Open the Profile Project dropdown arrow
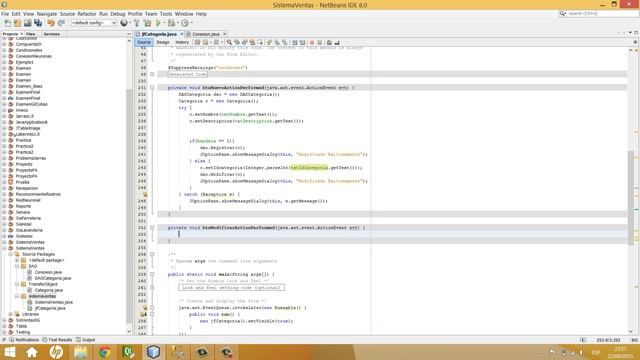The width and height of the screenshot is (640, 360). tap(191, 23)
